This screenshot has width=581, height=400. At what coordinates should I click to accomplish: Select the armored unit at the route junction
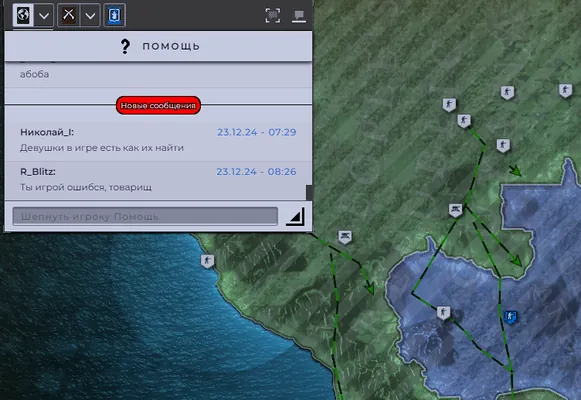point(455,210)
